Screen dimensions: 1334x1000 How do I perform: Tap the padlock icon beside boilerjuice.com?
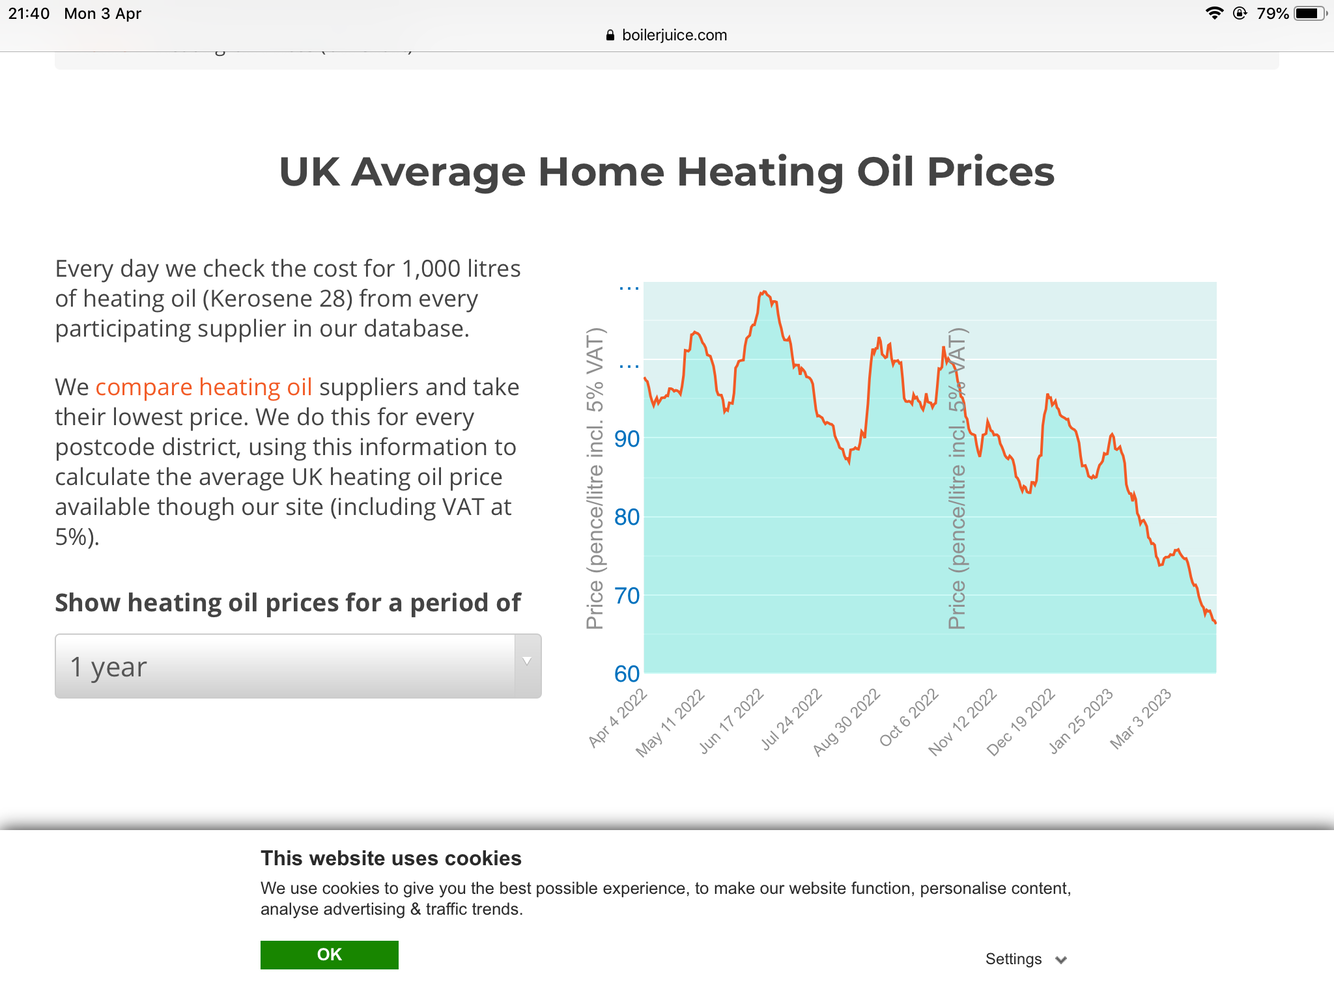point(611,35)
